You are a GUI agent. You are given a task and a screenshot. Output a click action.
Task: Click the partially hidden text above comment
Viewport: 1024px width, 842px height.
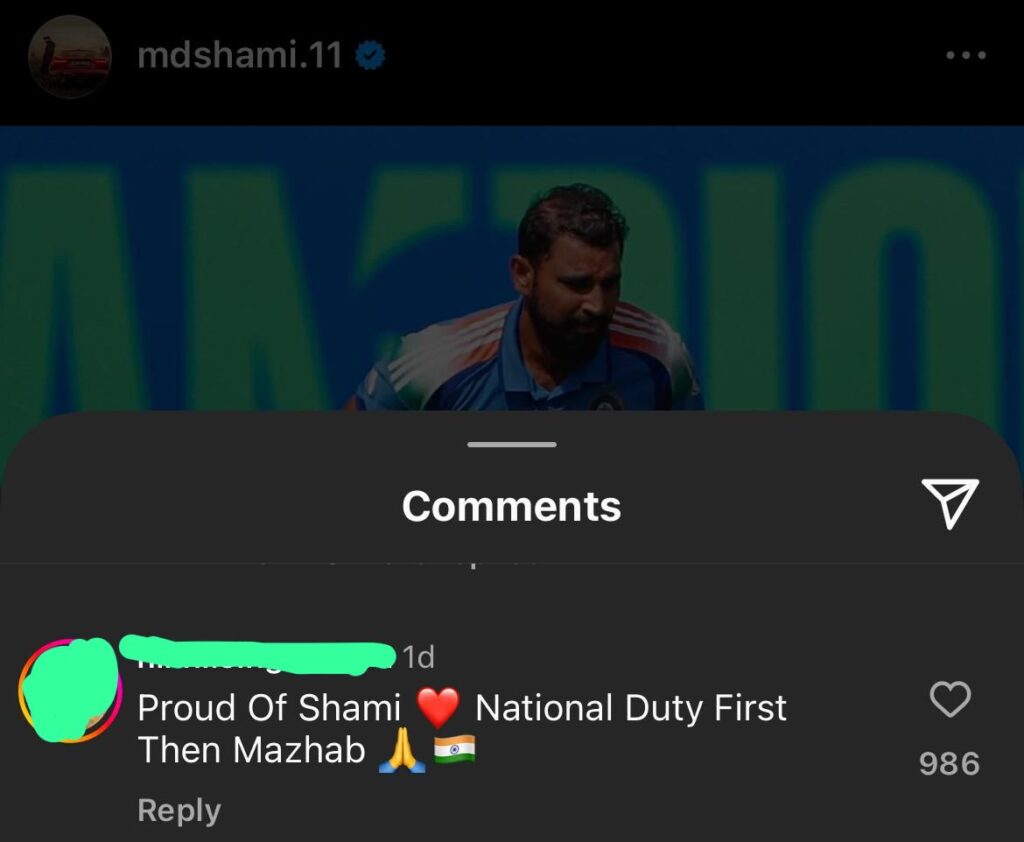tap(398, 562)
